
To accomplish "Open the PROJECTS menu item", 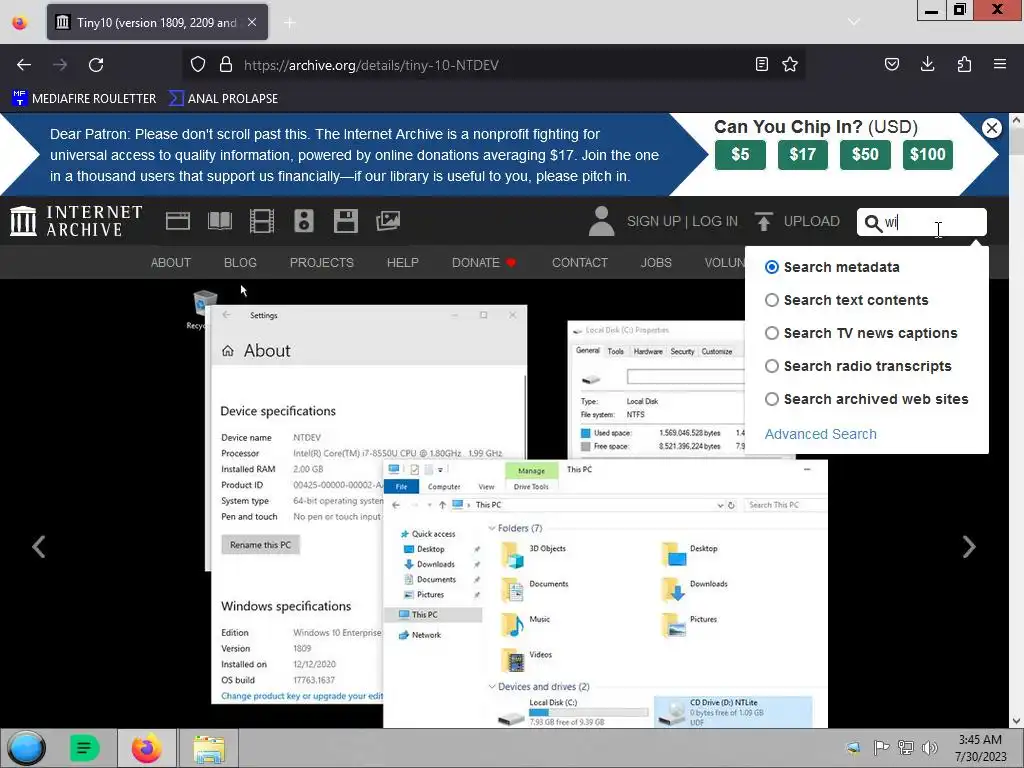I will tap(322, 263).
